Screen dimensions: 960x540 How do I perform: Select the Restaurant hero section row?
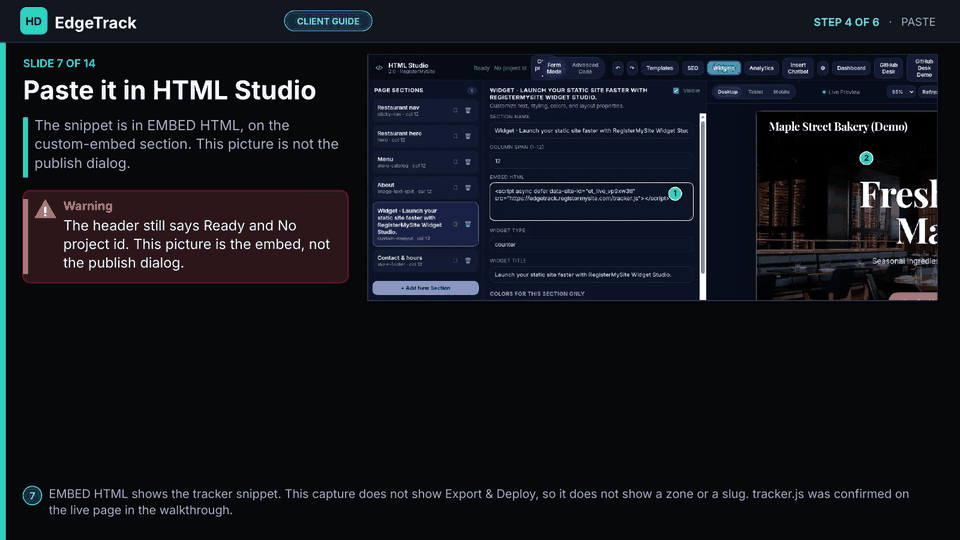(426, 137)
